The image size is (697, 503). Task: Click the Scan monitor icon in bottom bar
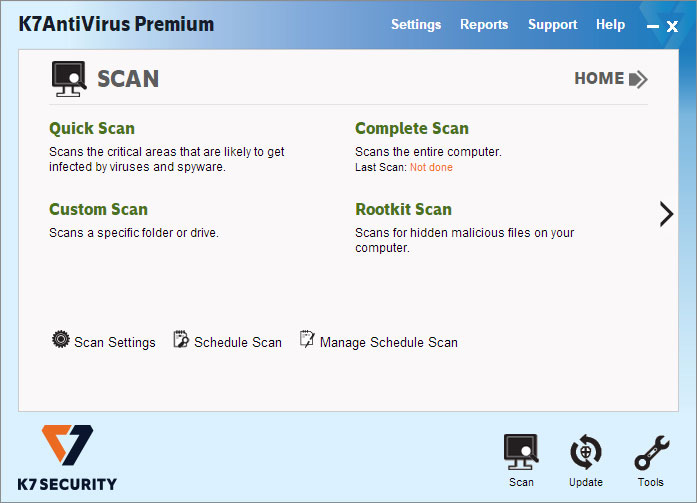click(x=521, y=452)
